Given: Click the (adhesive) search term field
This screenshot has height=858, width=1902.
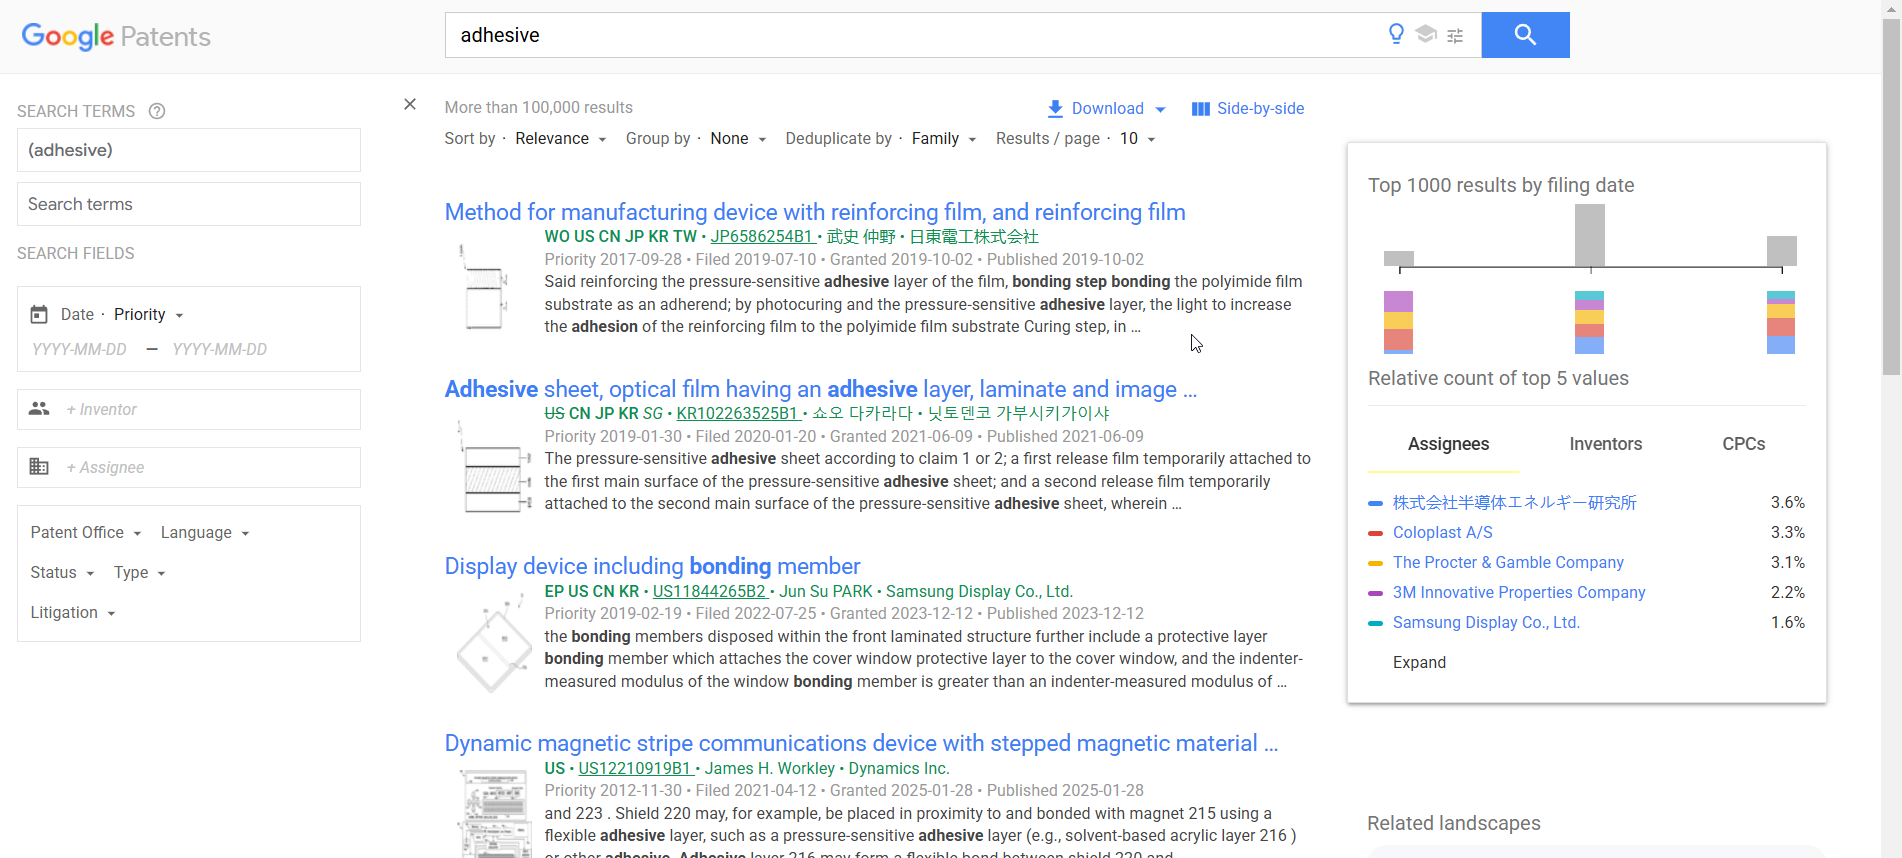Looking at the screenshot, I should (x=189, y=150).
